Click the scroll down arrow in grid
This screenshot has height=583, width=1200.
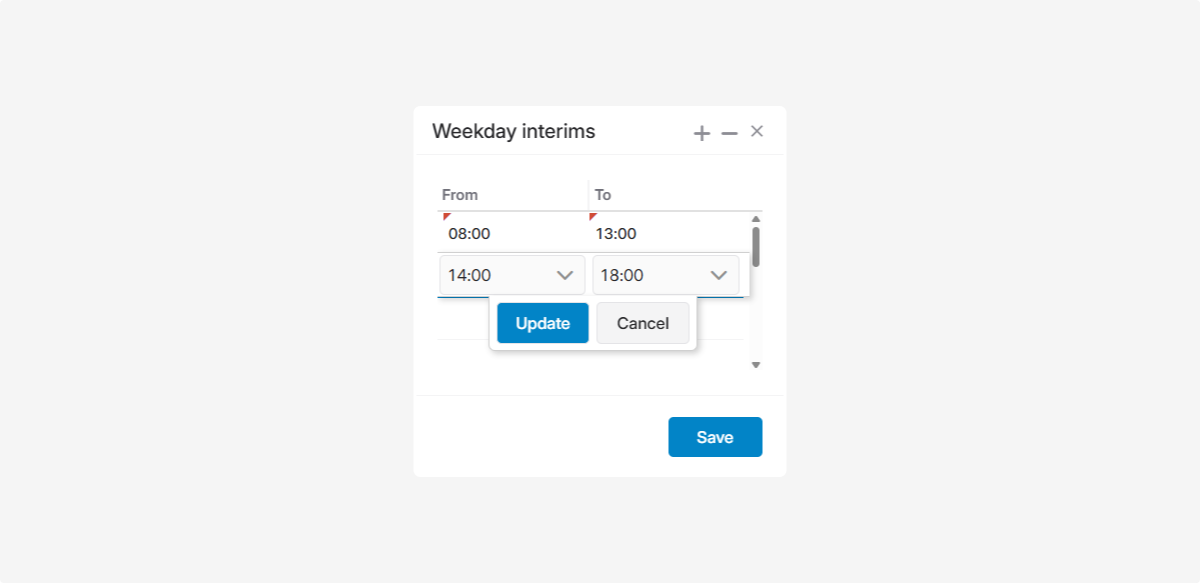756,365
